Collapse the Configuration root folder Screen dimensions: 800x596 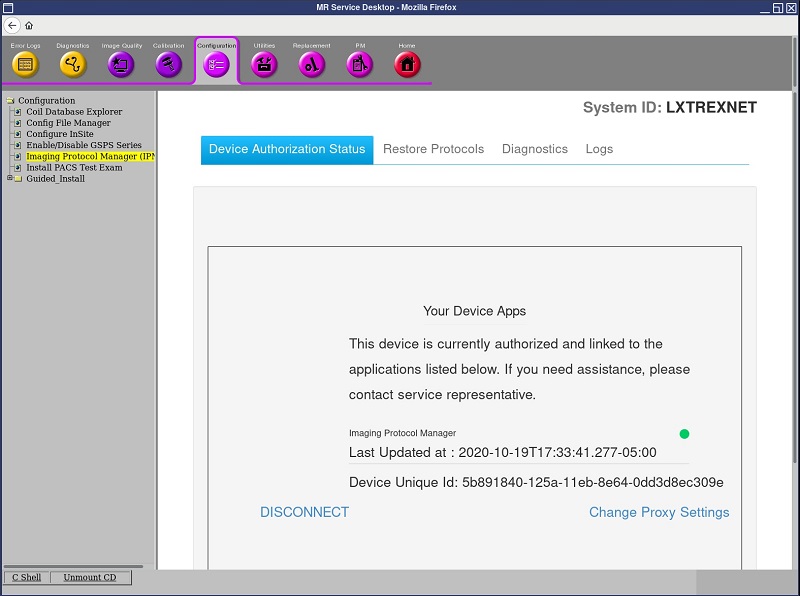click(10, 100)
